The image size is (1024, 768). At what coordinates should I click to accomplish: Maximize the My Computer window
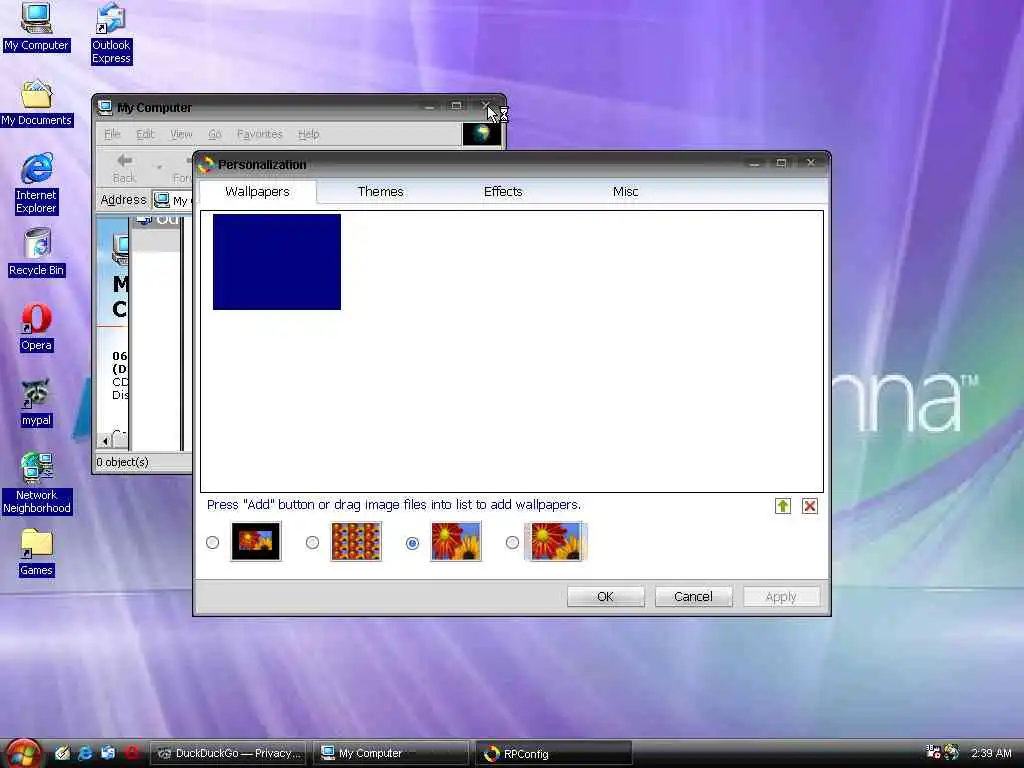(x=456, y=106)
